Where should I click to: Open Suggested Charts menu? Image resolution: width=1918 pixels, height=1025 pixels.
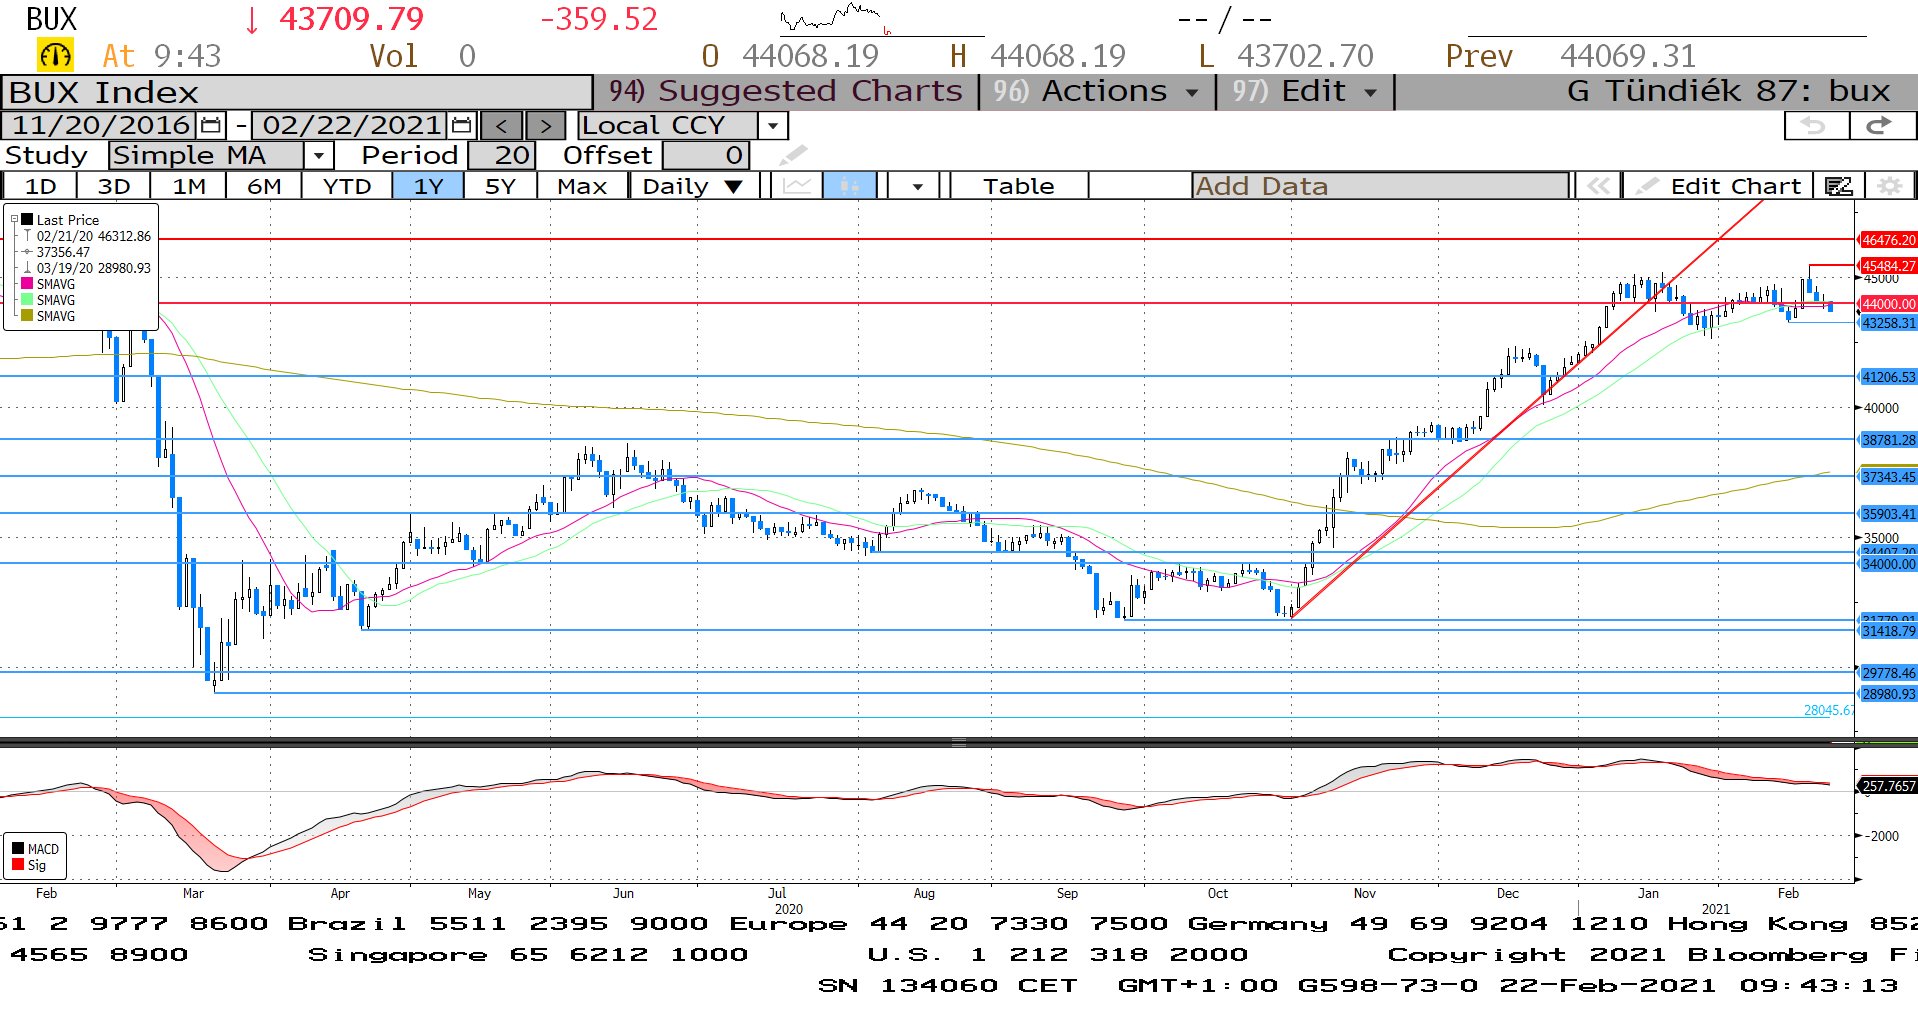(786, 91)
